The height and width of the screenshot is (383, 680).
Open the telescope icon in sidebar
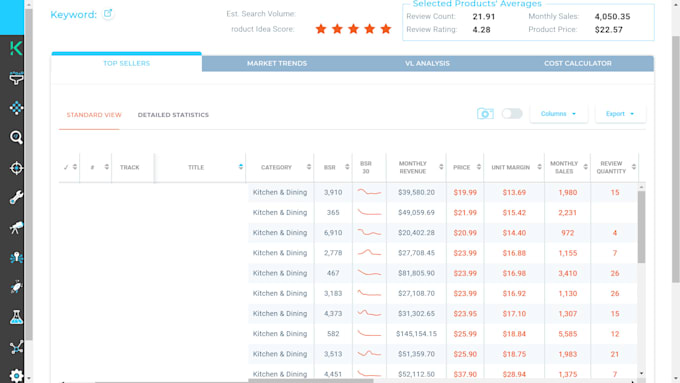(16, 227)
